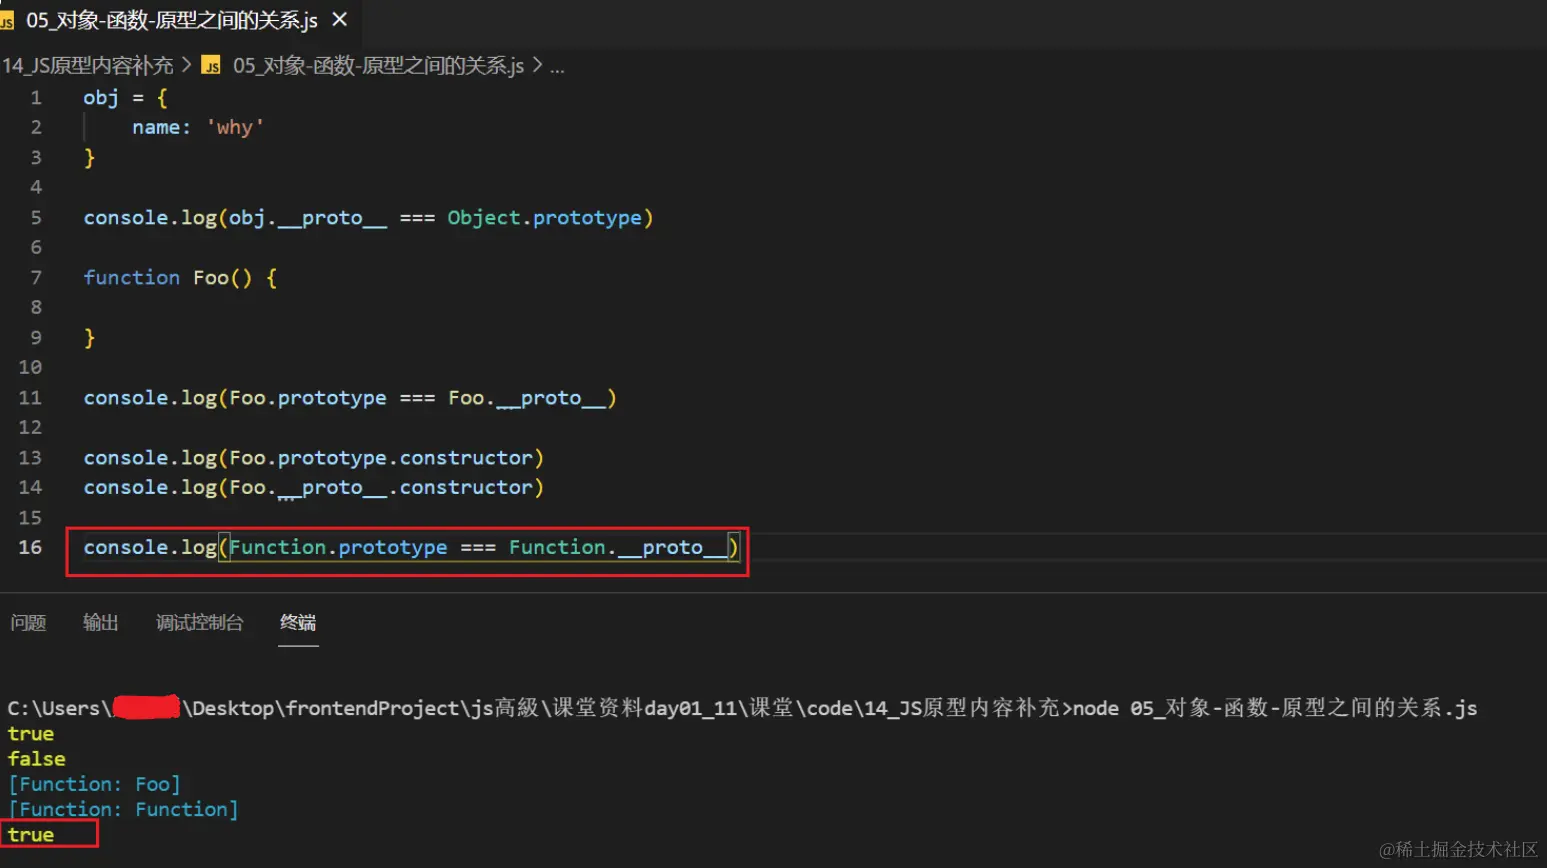Open the breadcrumb ellipsis symbol list

point(557,67)
